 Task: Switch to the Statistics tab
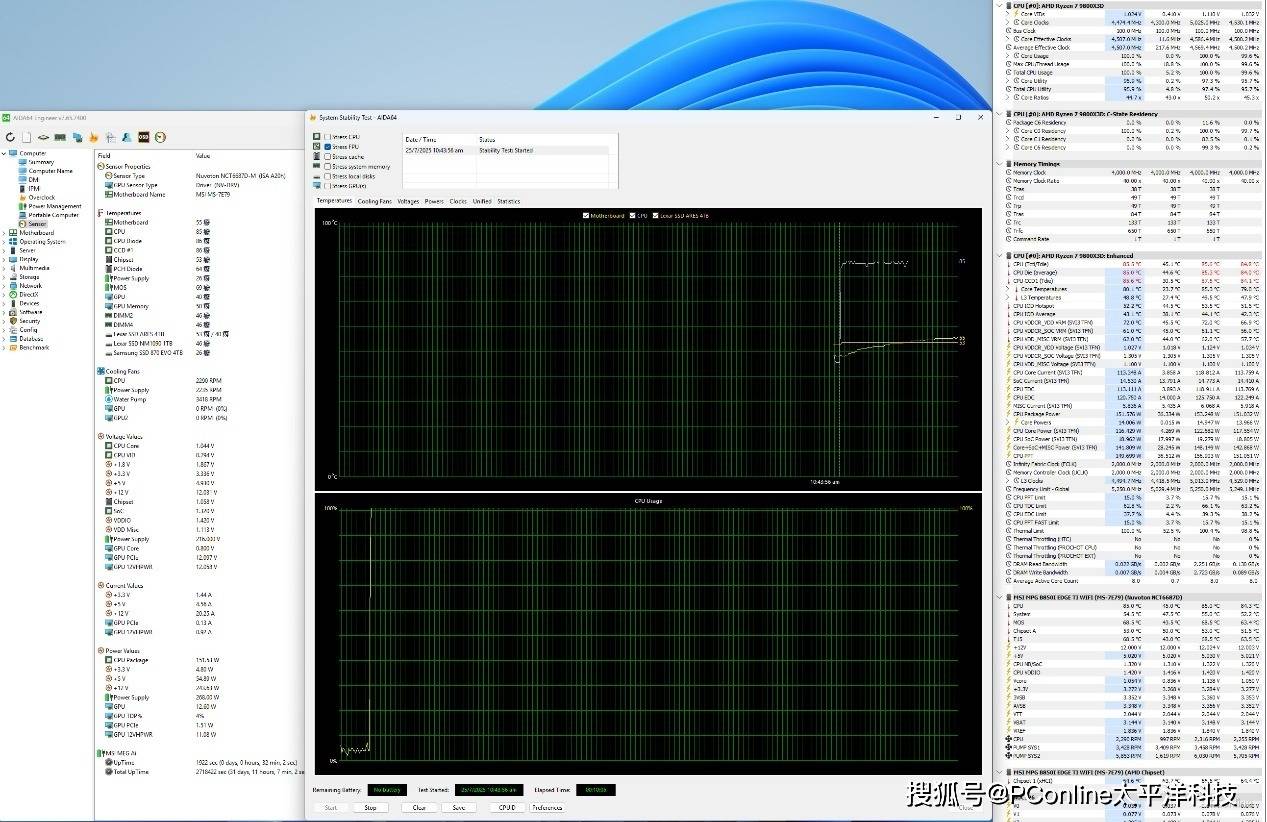pyautogui.click(x=509, y=201)
